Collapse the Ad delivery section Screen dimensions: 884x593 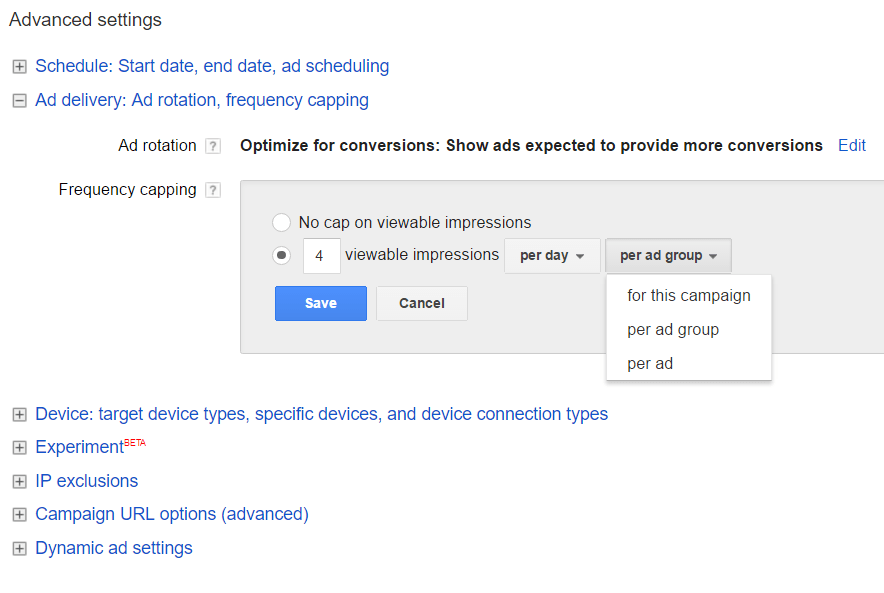[x=19, y=101]
